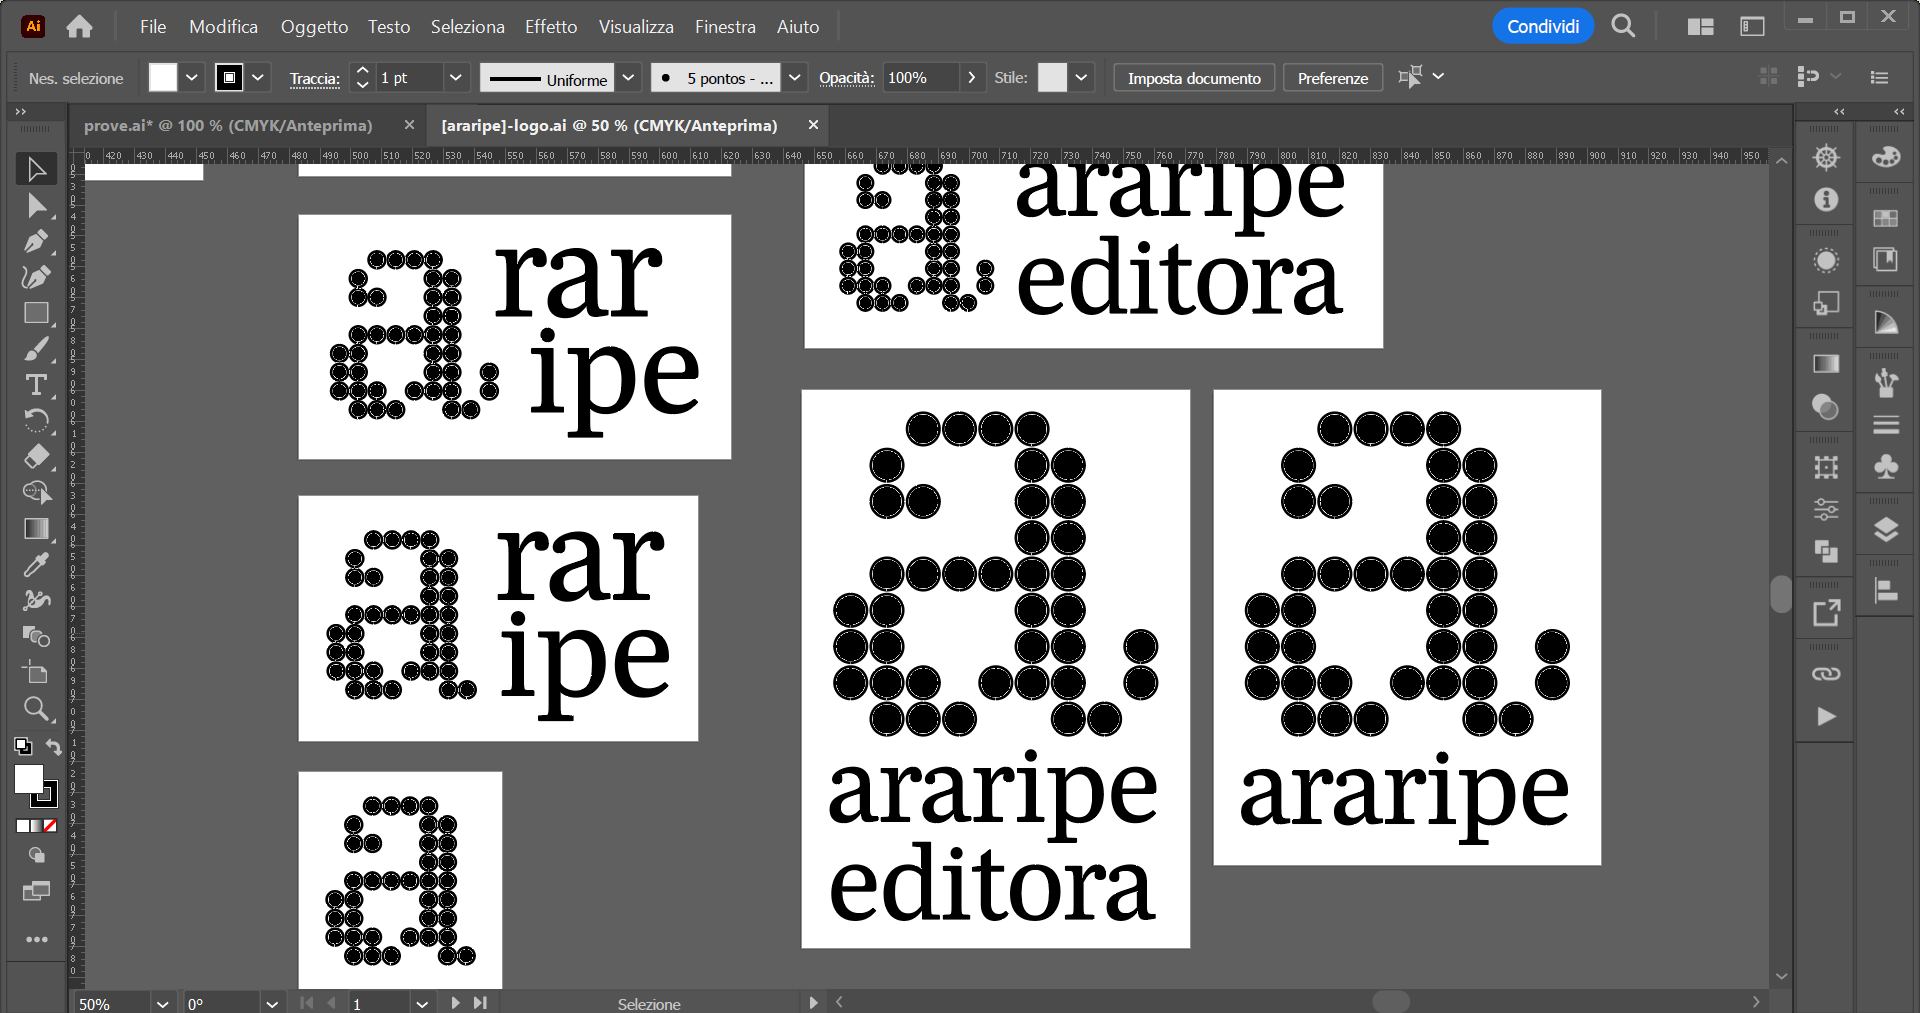
Task: Set None fill mode button
Action: (x=50, y=826)
